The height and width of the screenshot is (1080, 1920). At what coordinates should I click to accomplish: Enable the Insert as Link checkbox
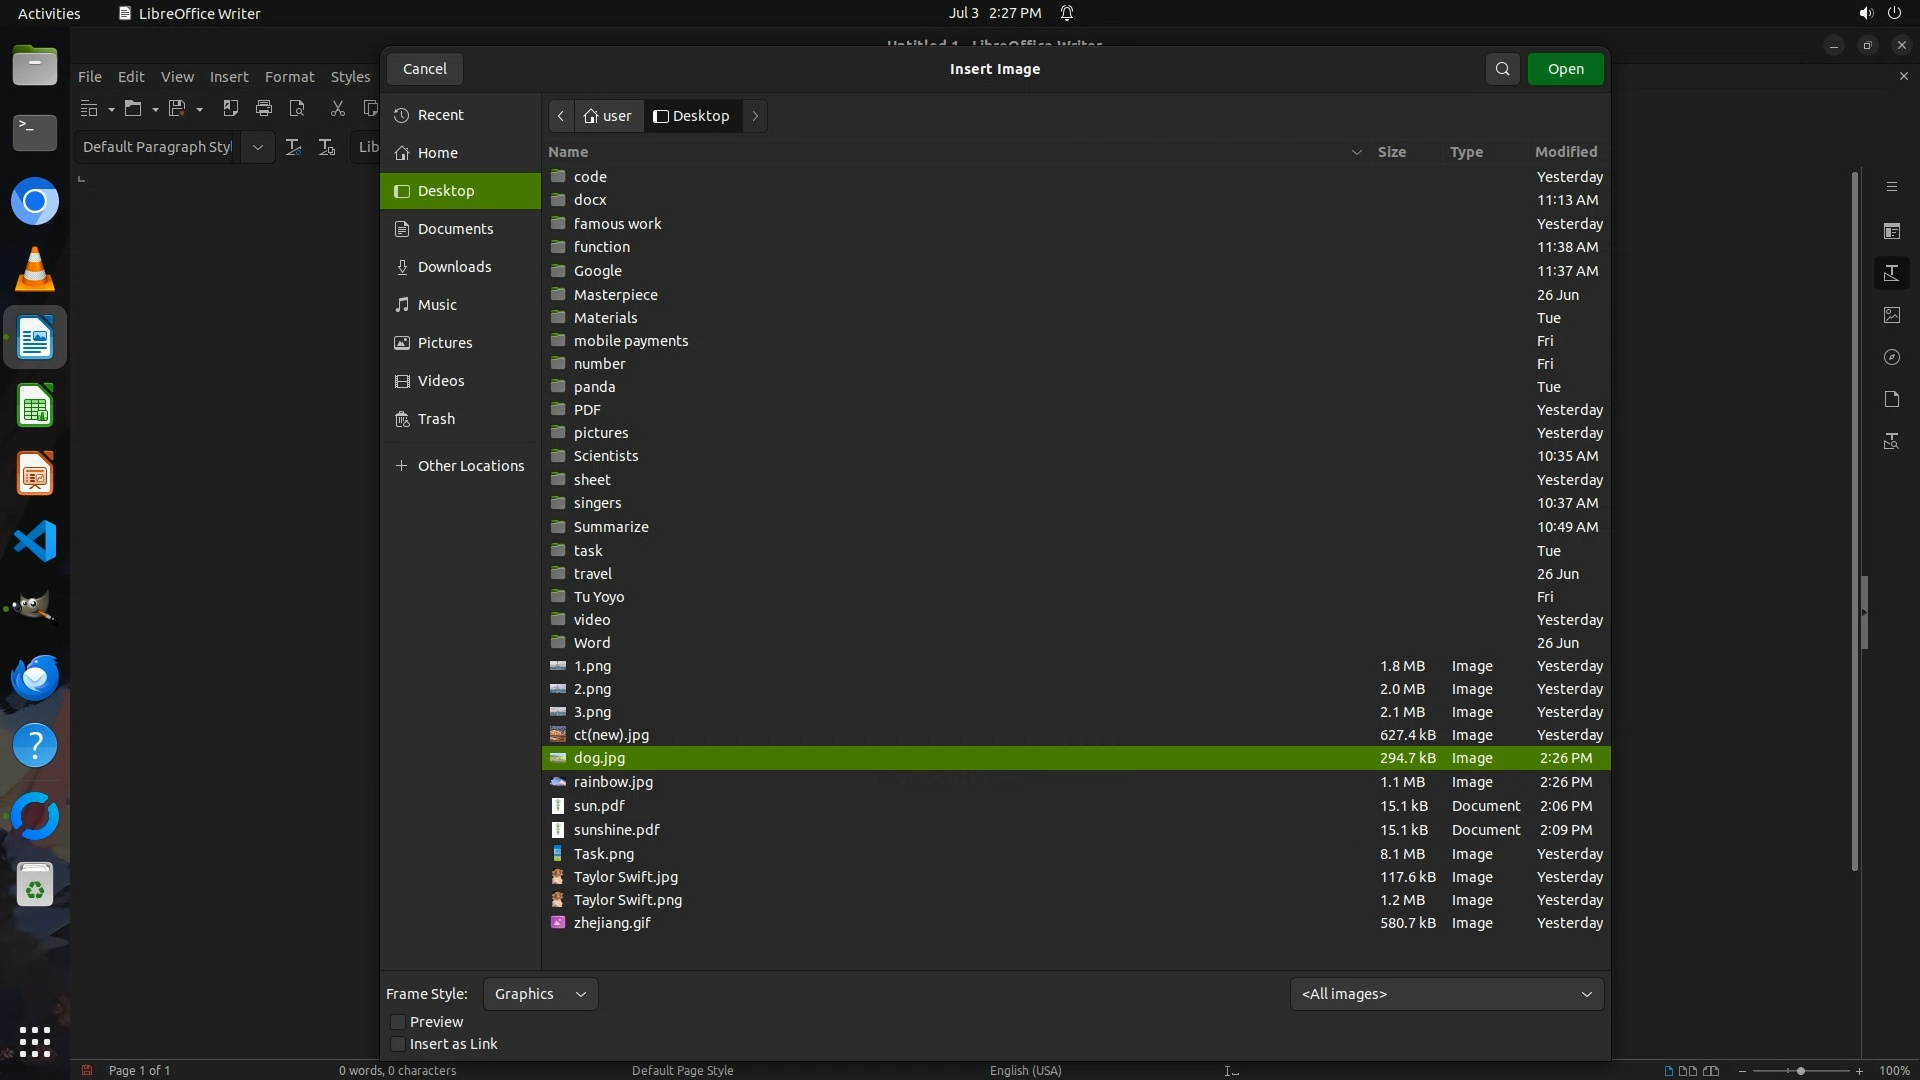398,1044
